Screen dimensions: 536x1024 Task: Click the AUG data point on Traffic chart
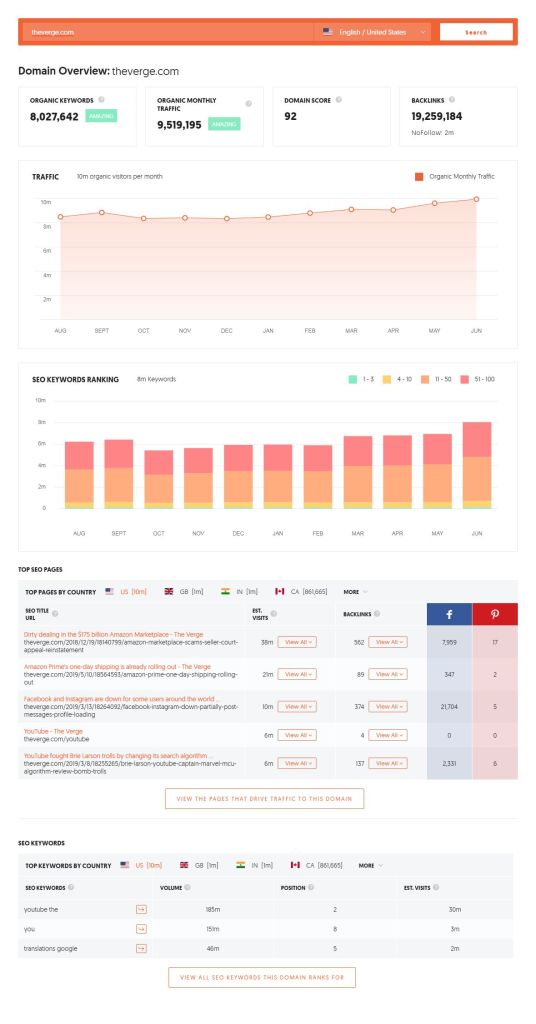(x=61, y=217)
